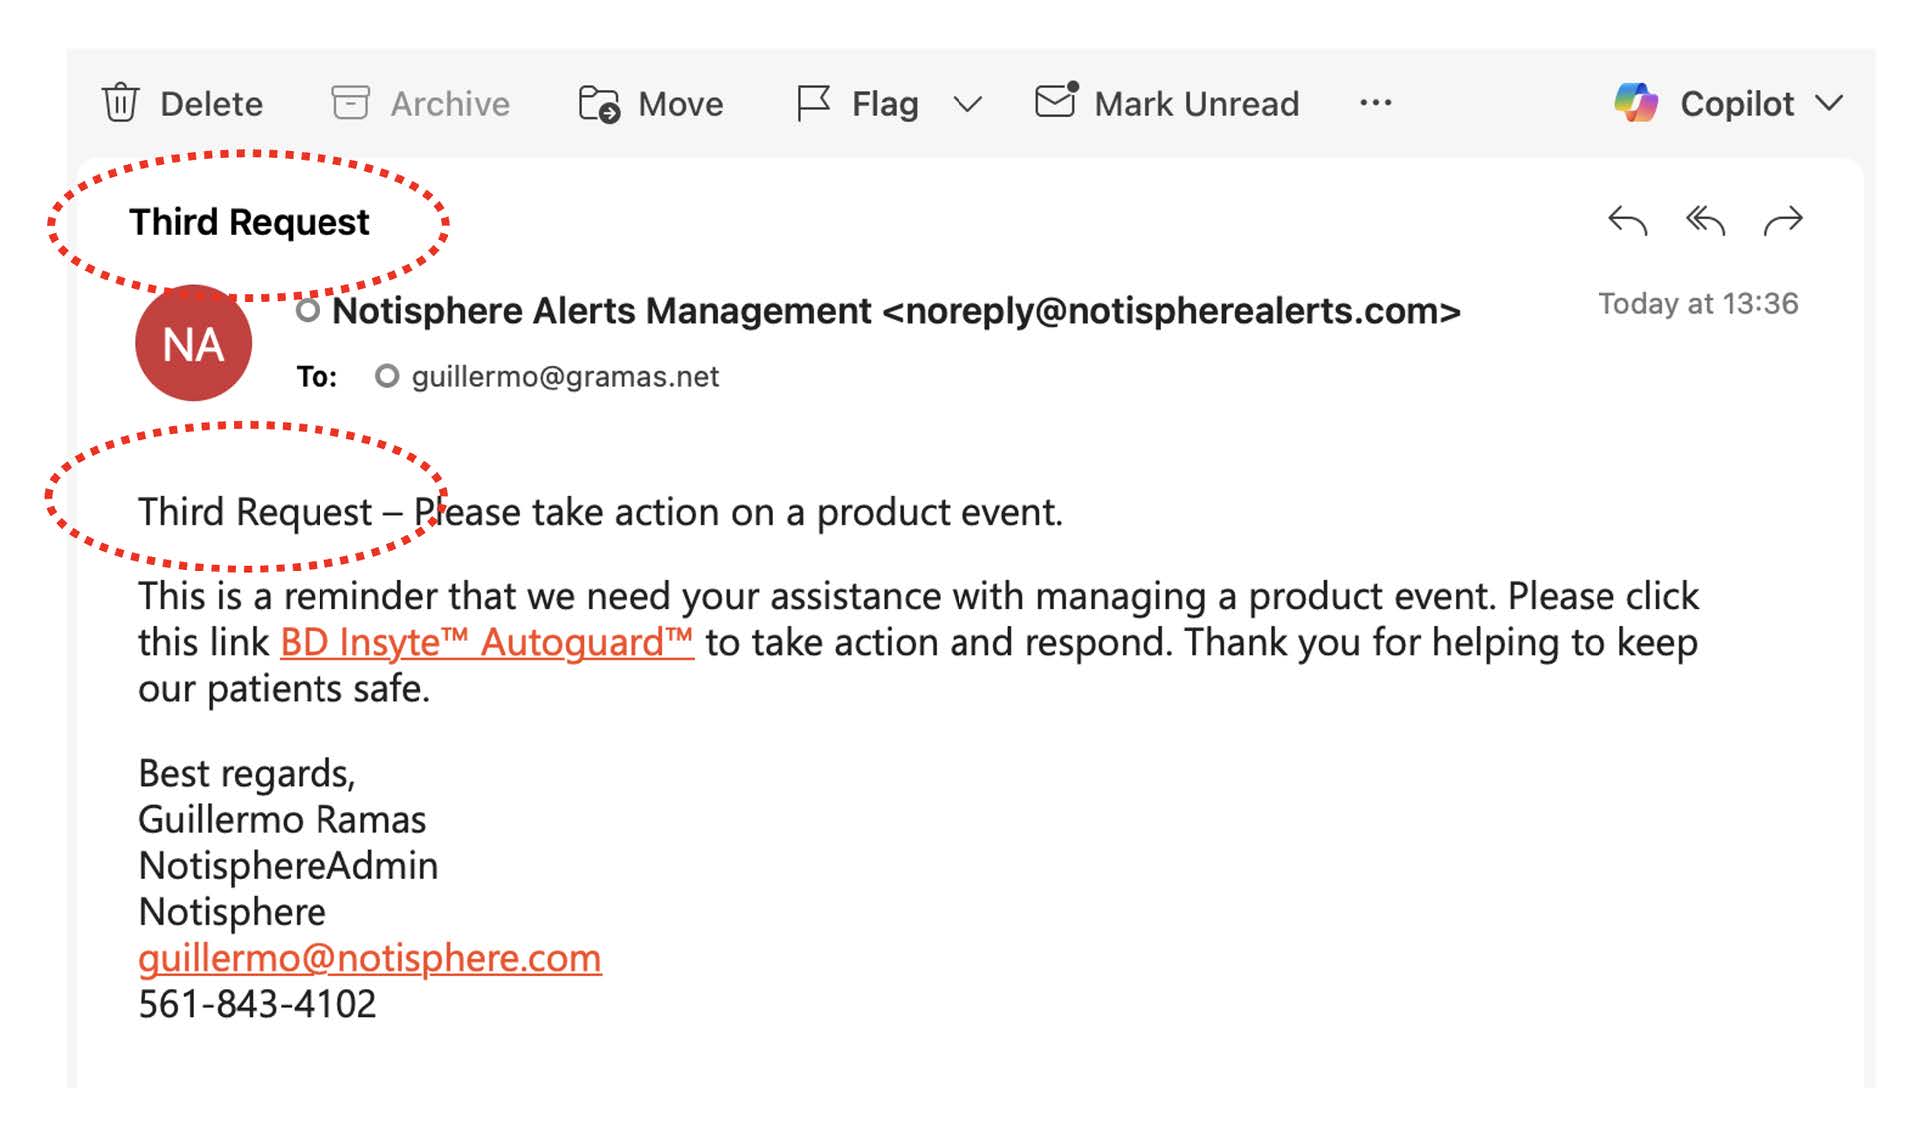The image size is (1917, 1141).
Task: Click the Archive label text
Action: point(450,104)
